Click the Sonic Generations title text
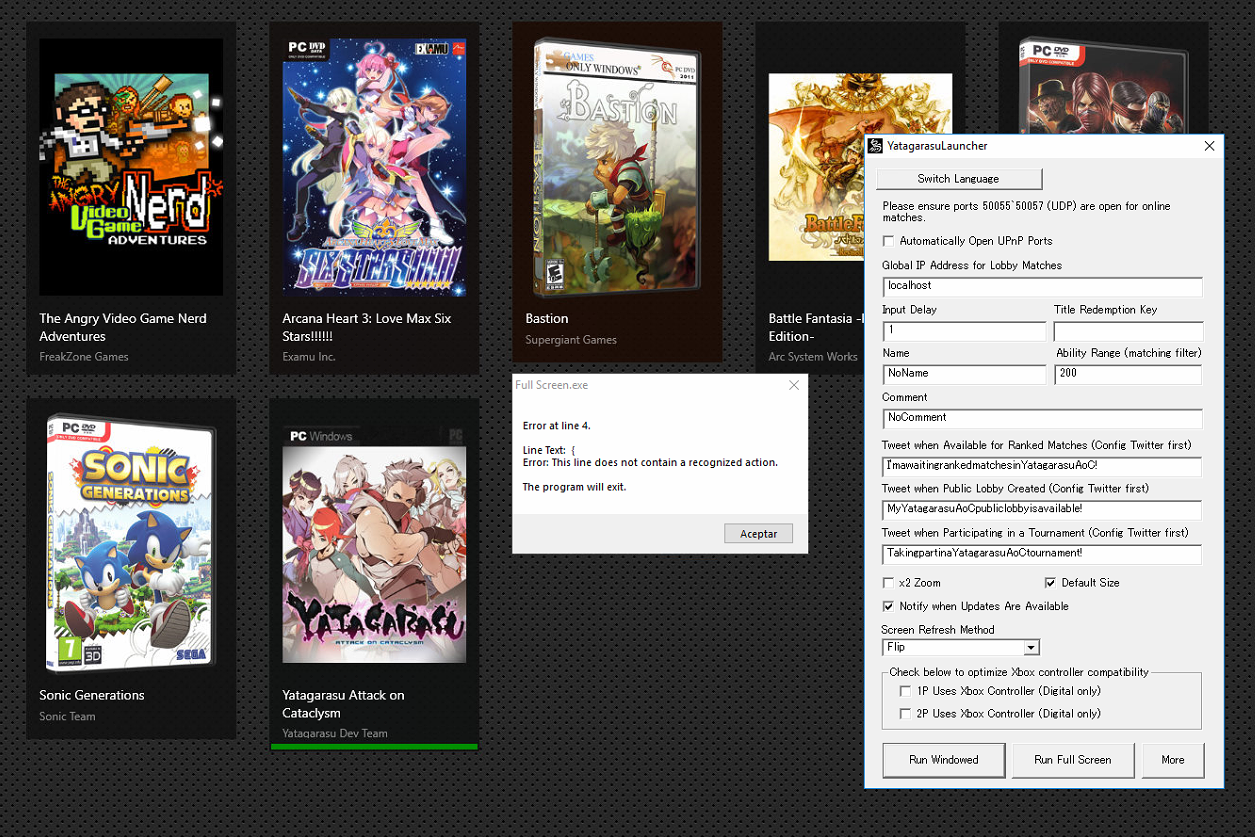 pyautogui.click(x=92, y=696)
